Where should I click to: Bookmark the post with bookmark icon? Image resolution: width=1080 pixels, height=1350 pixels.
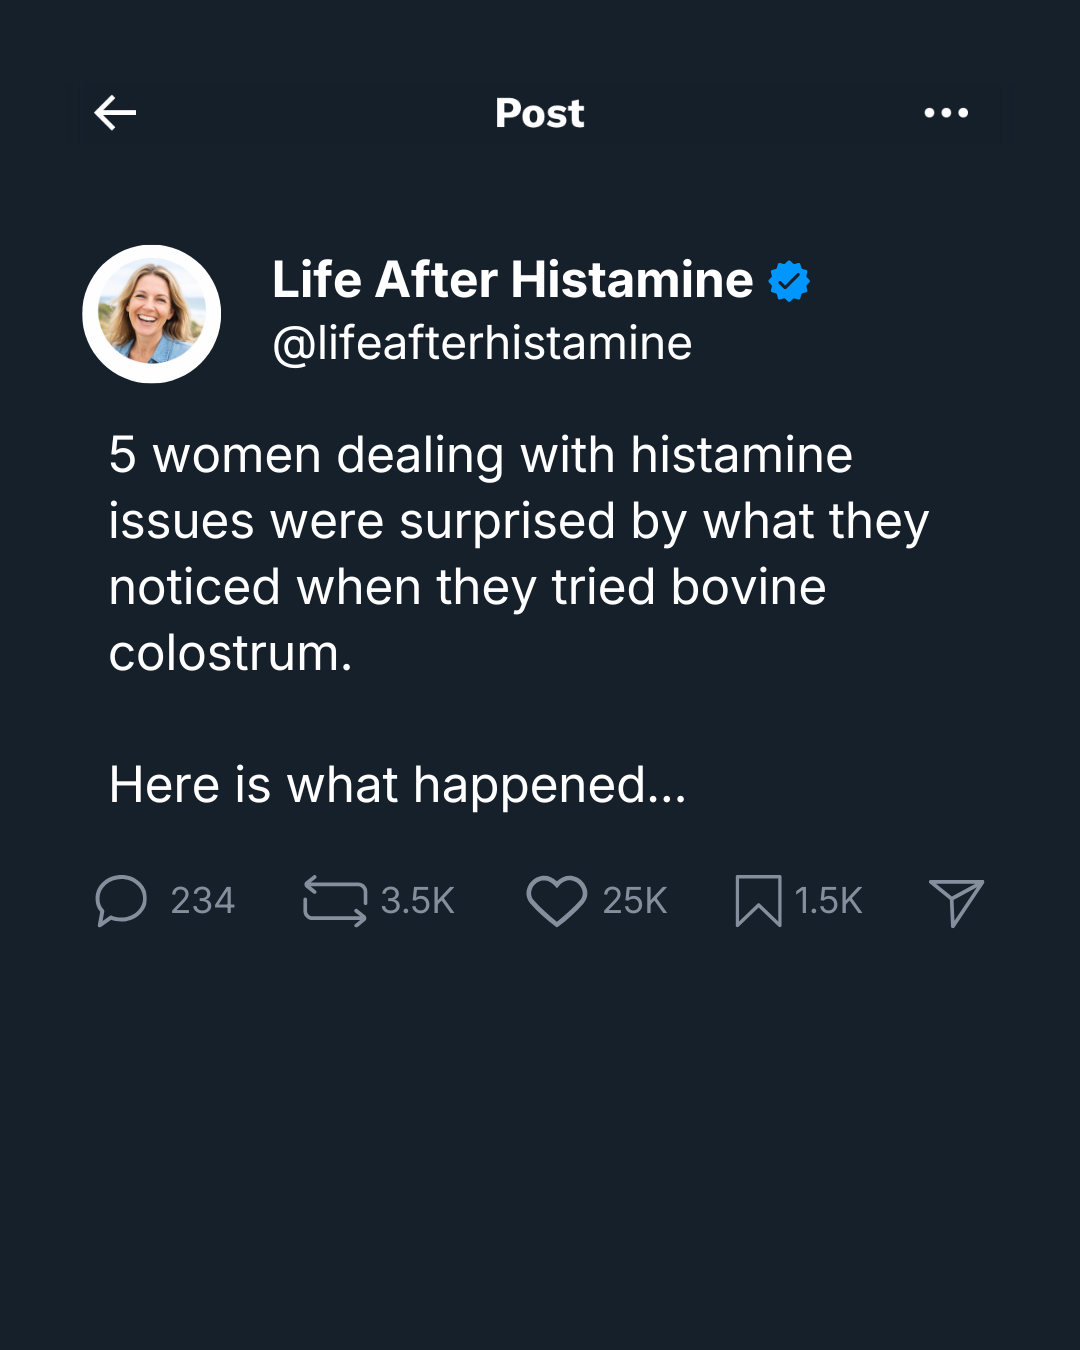tap(758, 900)
